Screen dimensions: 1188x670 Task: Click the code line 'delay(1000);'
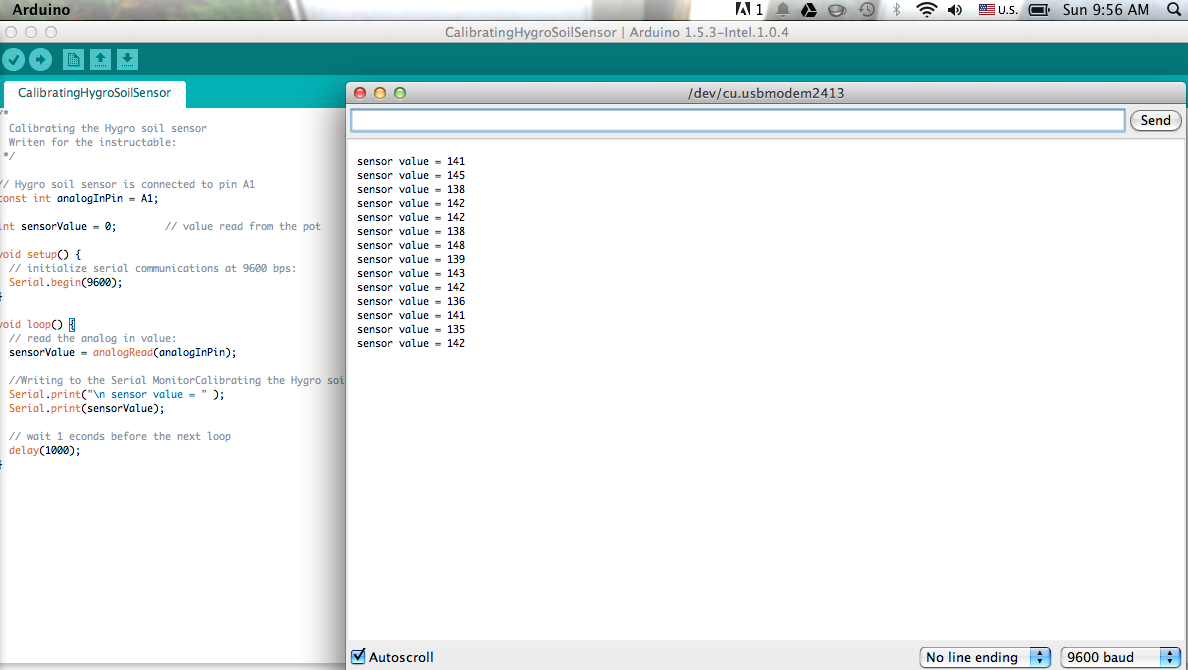coord(44,451)
